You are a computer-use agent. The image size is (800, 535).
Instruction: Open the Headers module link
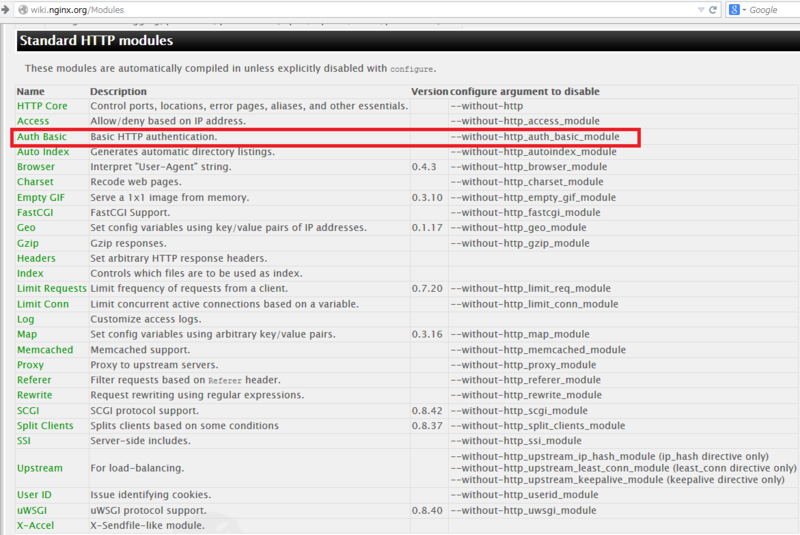tap(36, 259)
